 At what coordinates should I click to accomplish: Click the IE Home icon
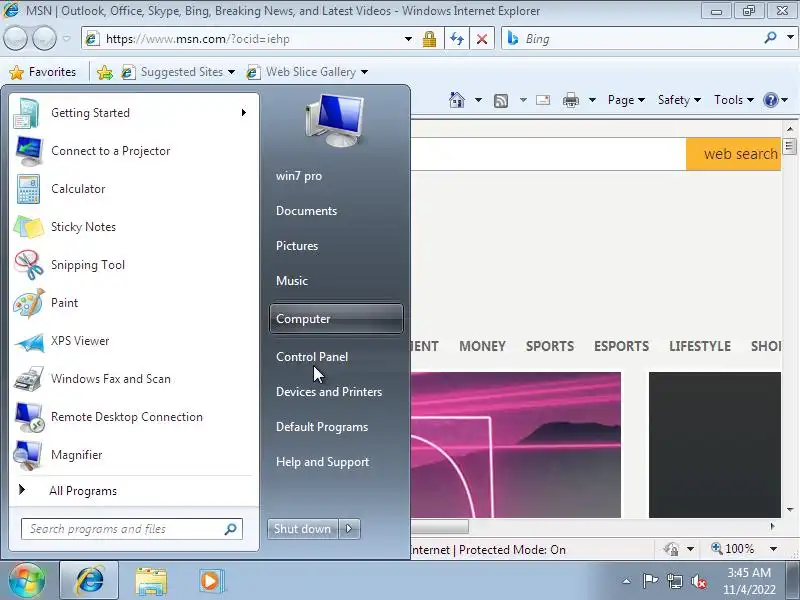[457, 100]
